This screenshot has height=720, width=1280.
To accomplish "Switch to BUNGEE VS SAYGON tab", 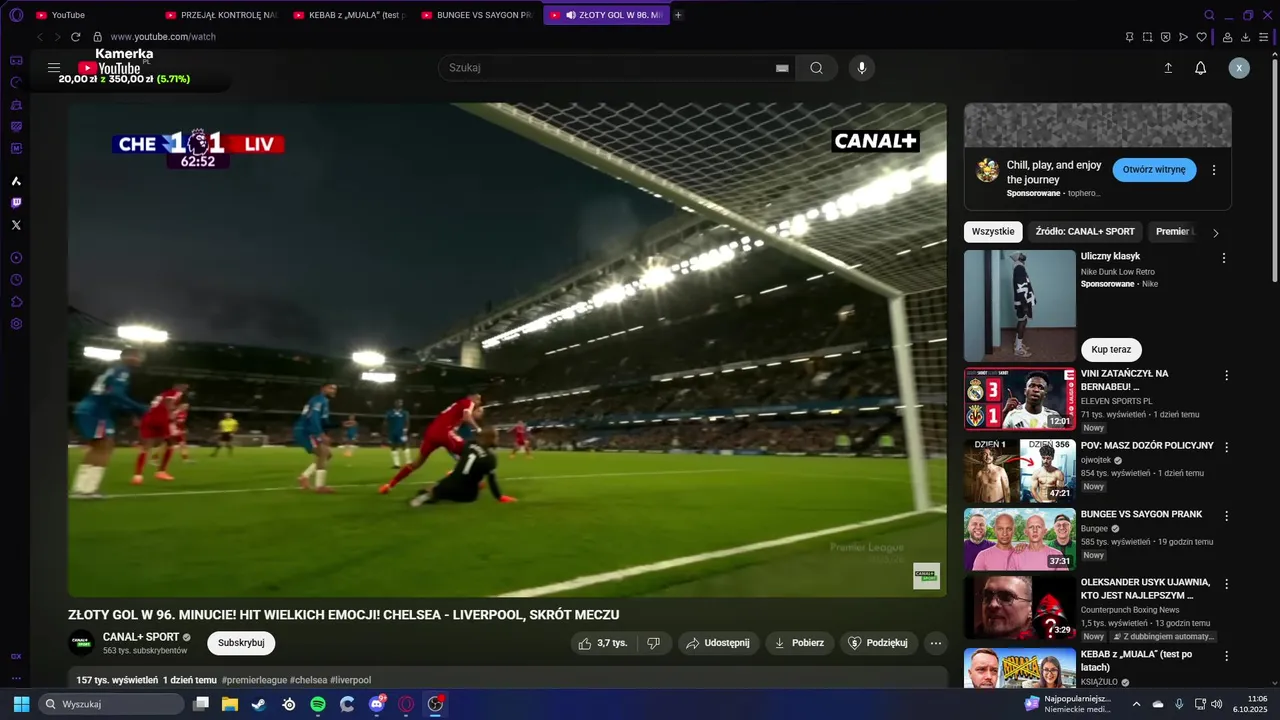I will 477,15.
